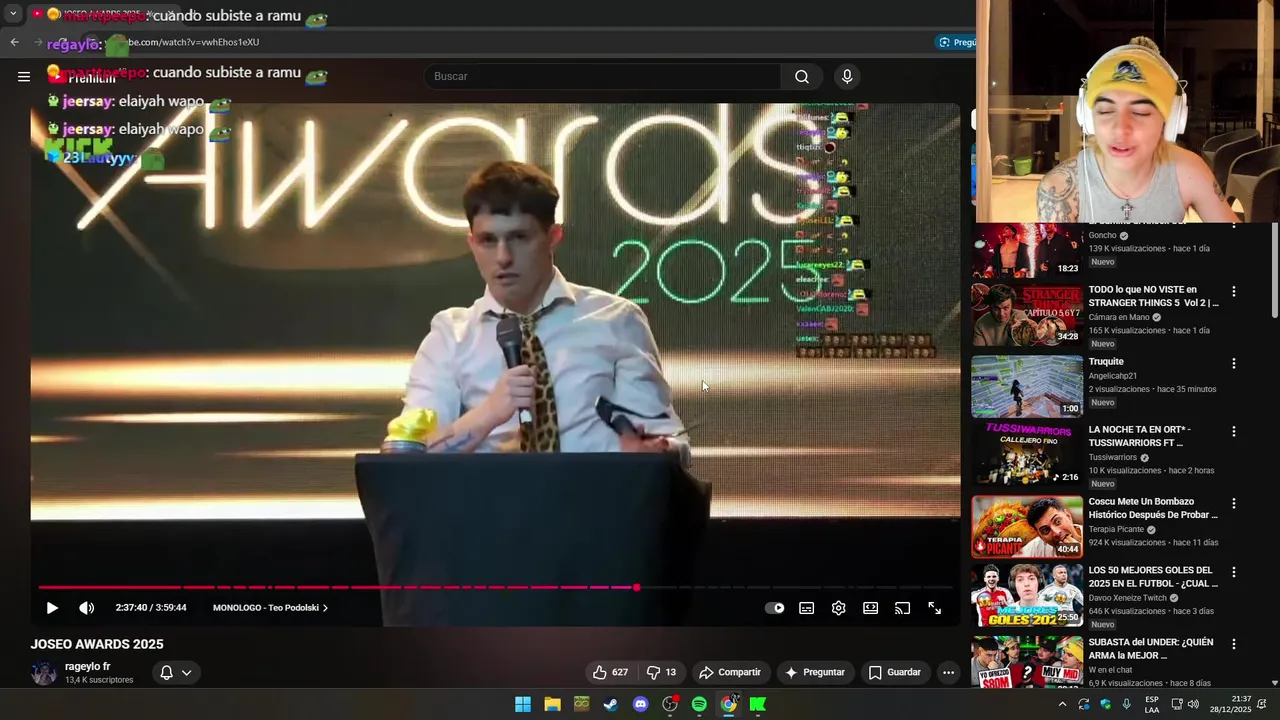The height and width of the screenshot is (720, 1280).
Task: Open options menu for the Truquito video
Action: (x=1233, y=364)
